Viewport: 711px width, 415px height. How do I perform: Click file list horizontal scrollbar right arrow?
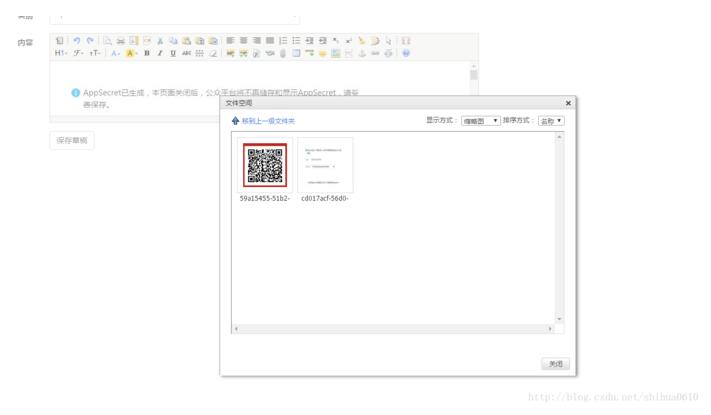550,329
